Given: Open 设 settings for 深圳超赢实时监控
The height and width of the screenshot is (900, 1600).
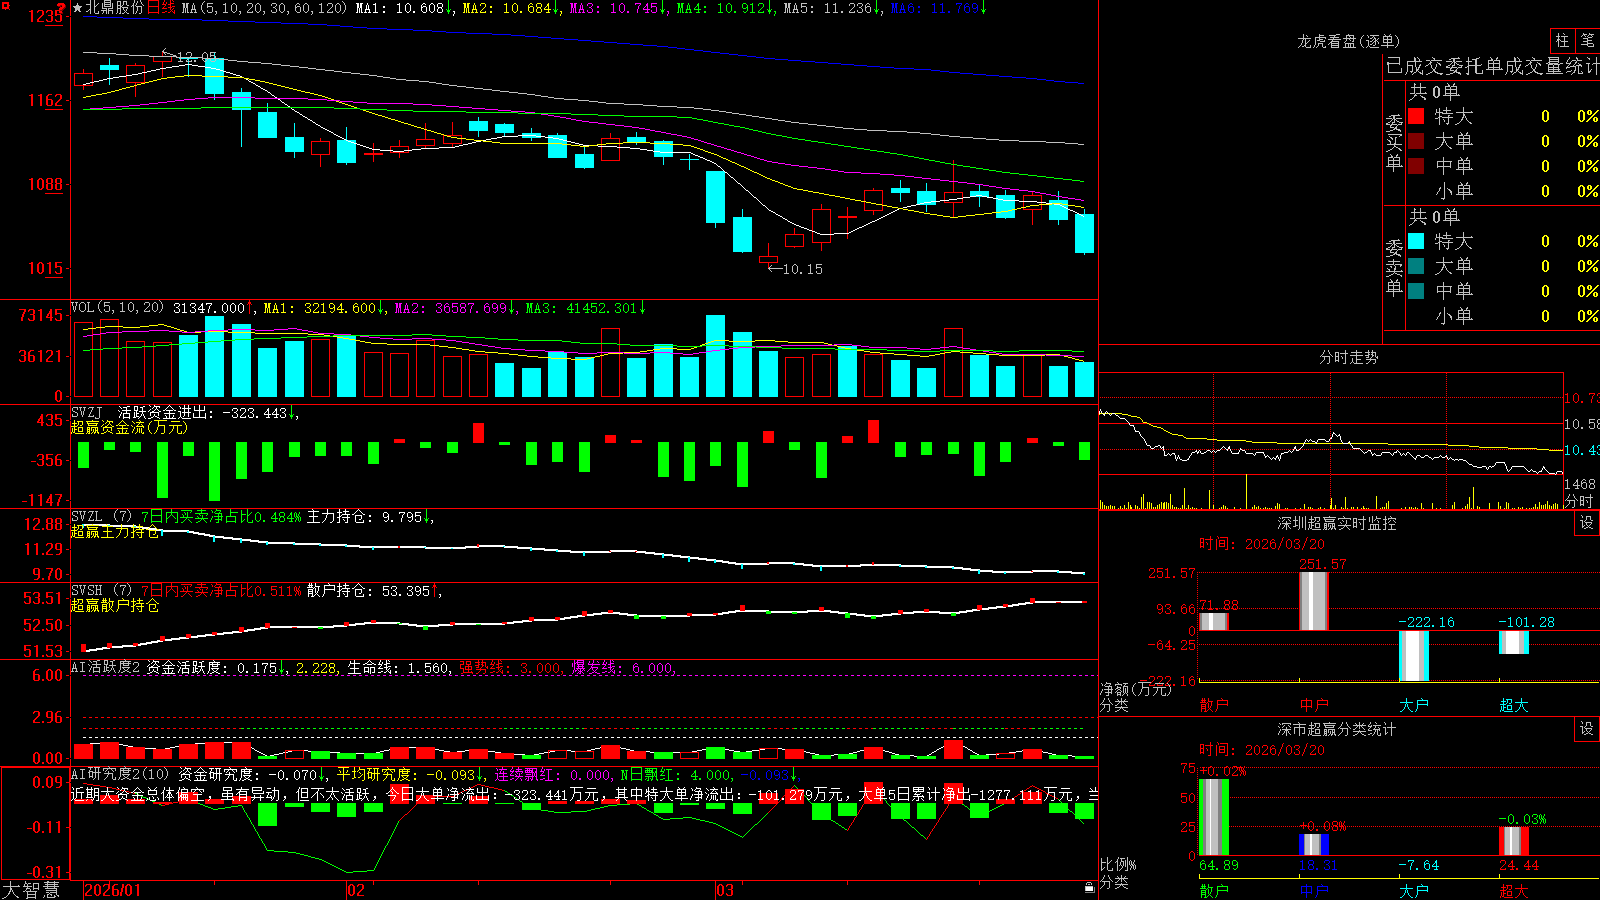Looking at the screenshot, I should [x=1587, y=523].
